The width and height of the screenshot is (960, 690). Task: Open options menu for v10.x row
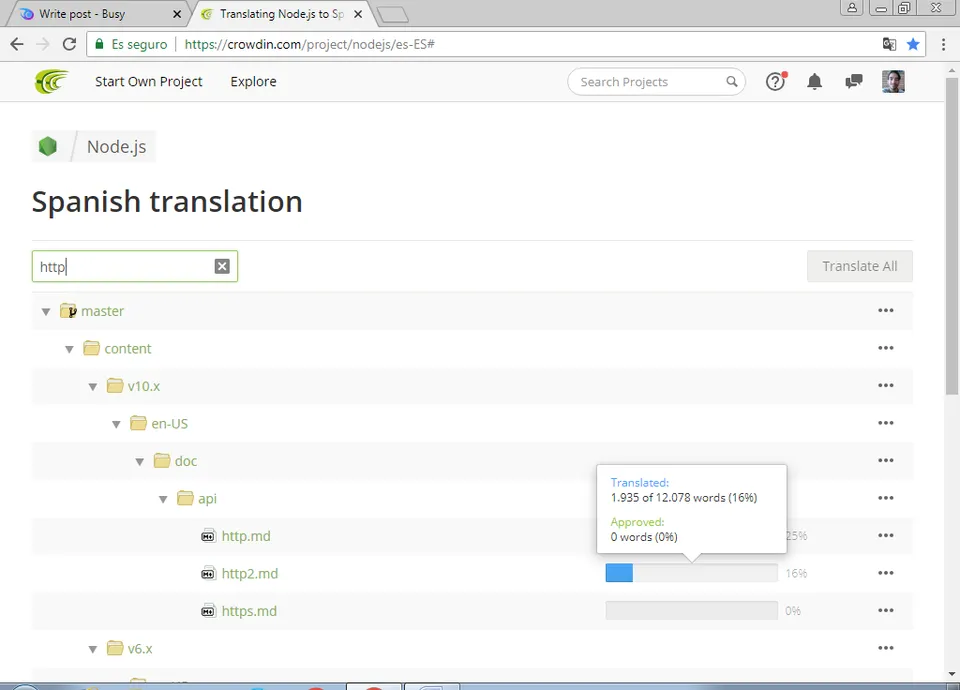pyautogui.click(x=885, y=385)
